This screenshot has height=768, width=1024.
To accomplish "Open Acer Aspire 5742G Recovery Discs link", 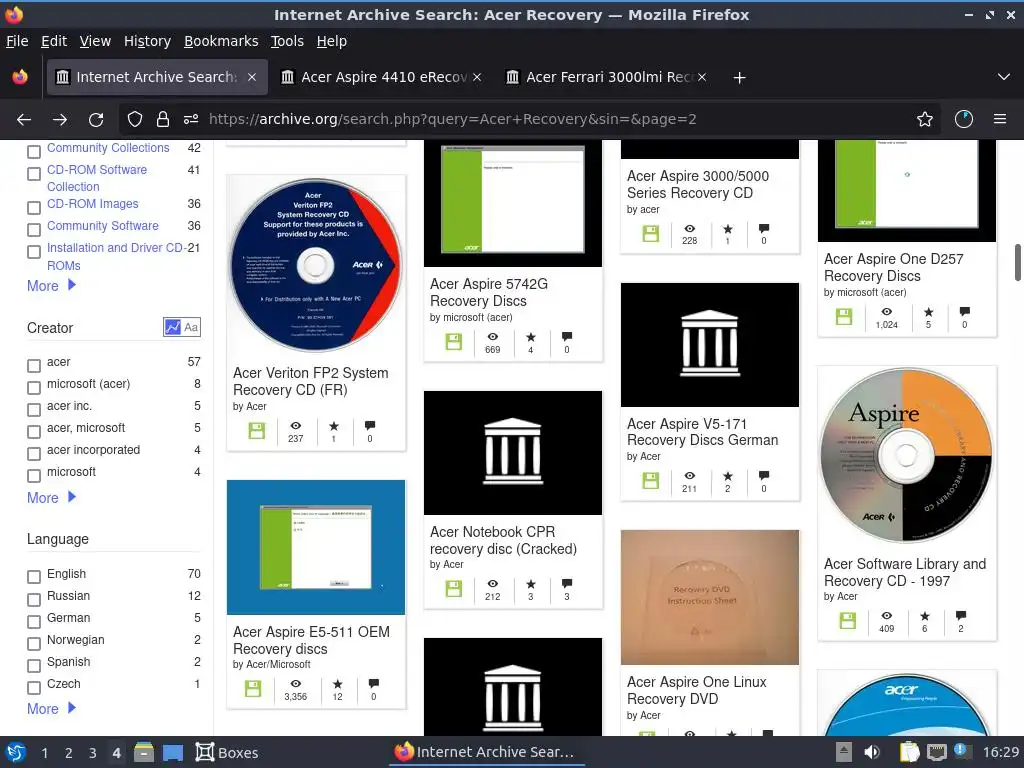I will click(488, 293).
